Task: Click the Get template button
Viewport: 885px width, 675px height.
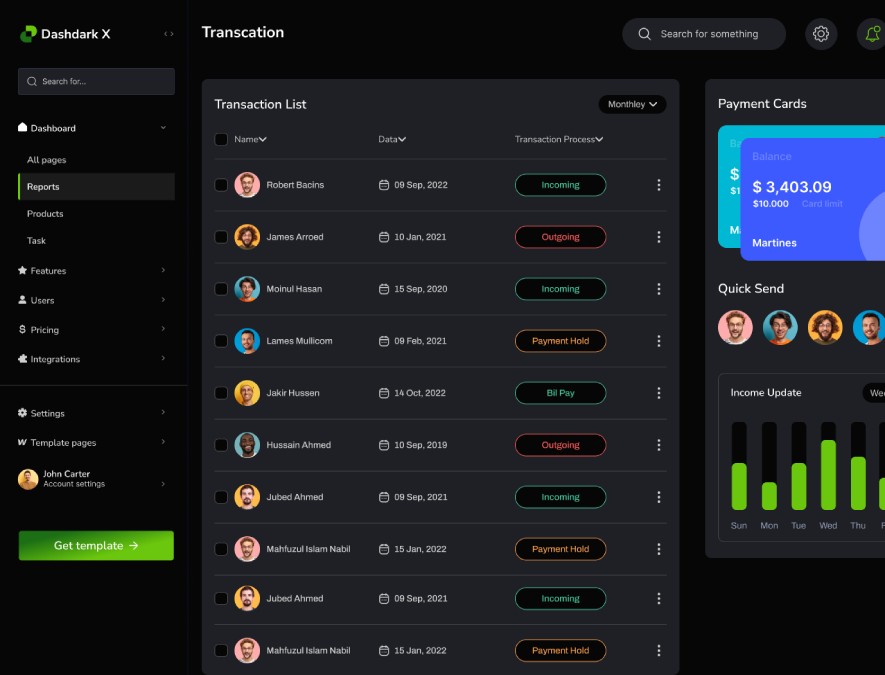Action: (x=96, y=546)
